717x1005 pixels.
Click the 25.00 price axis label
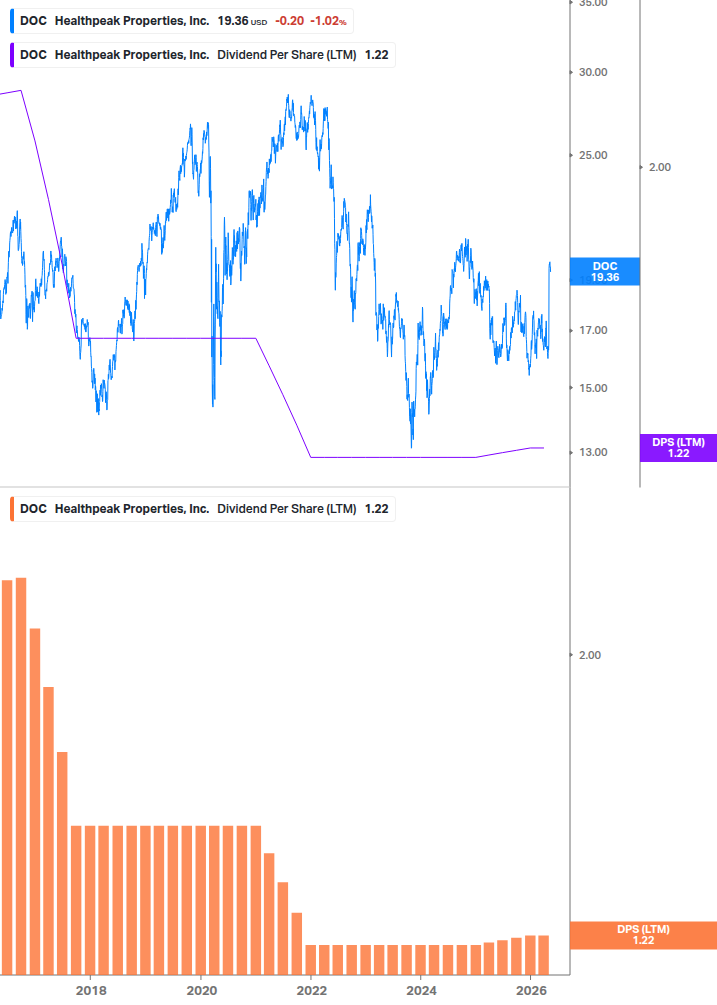[x=593, y=155]
